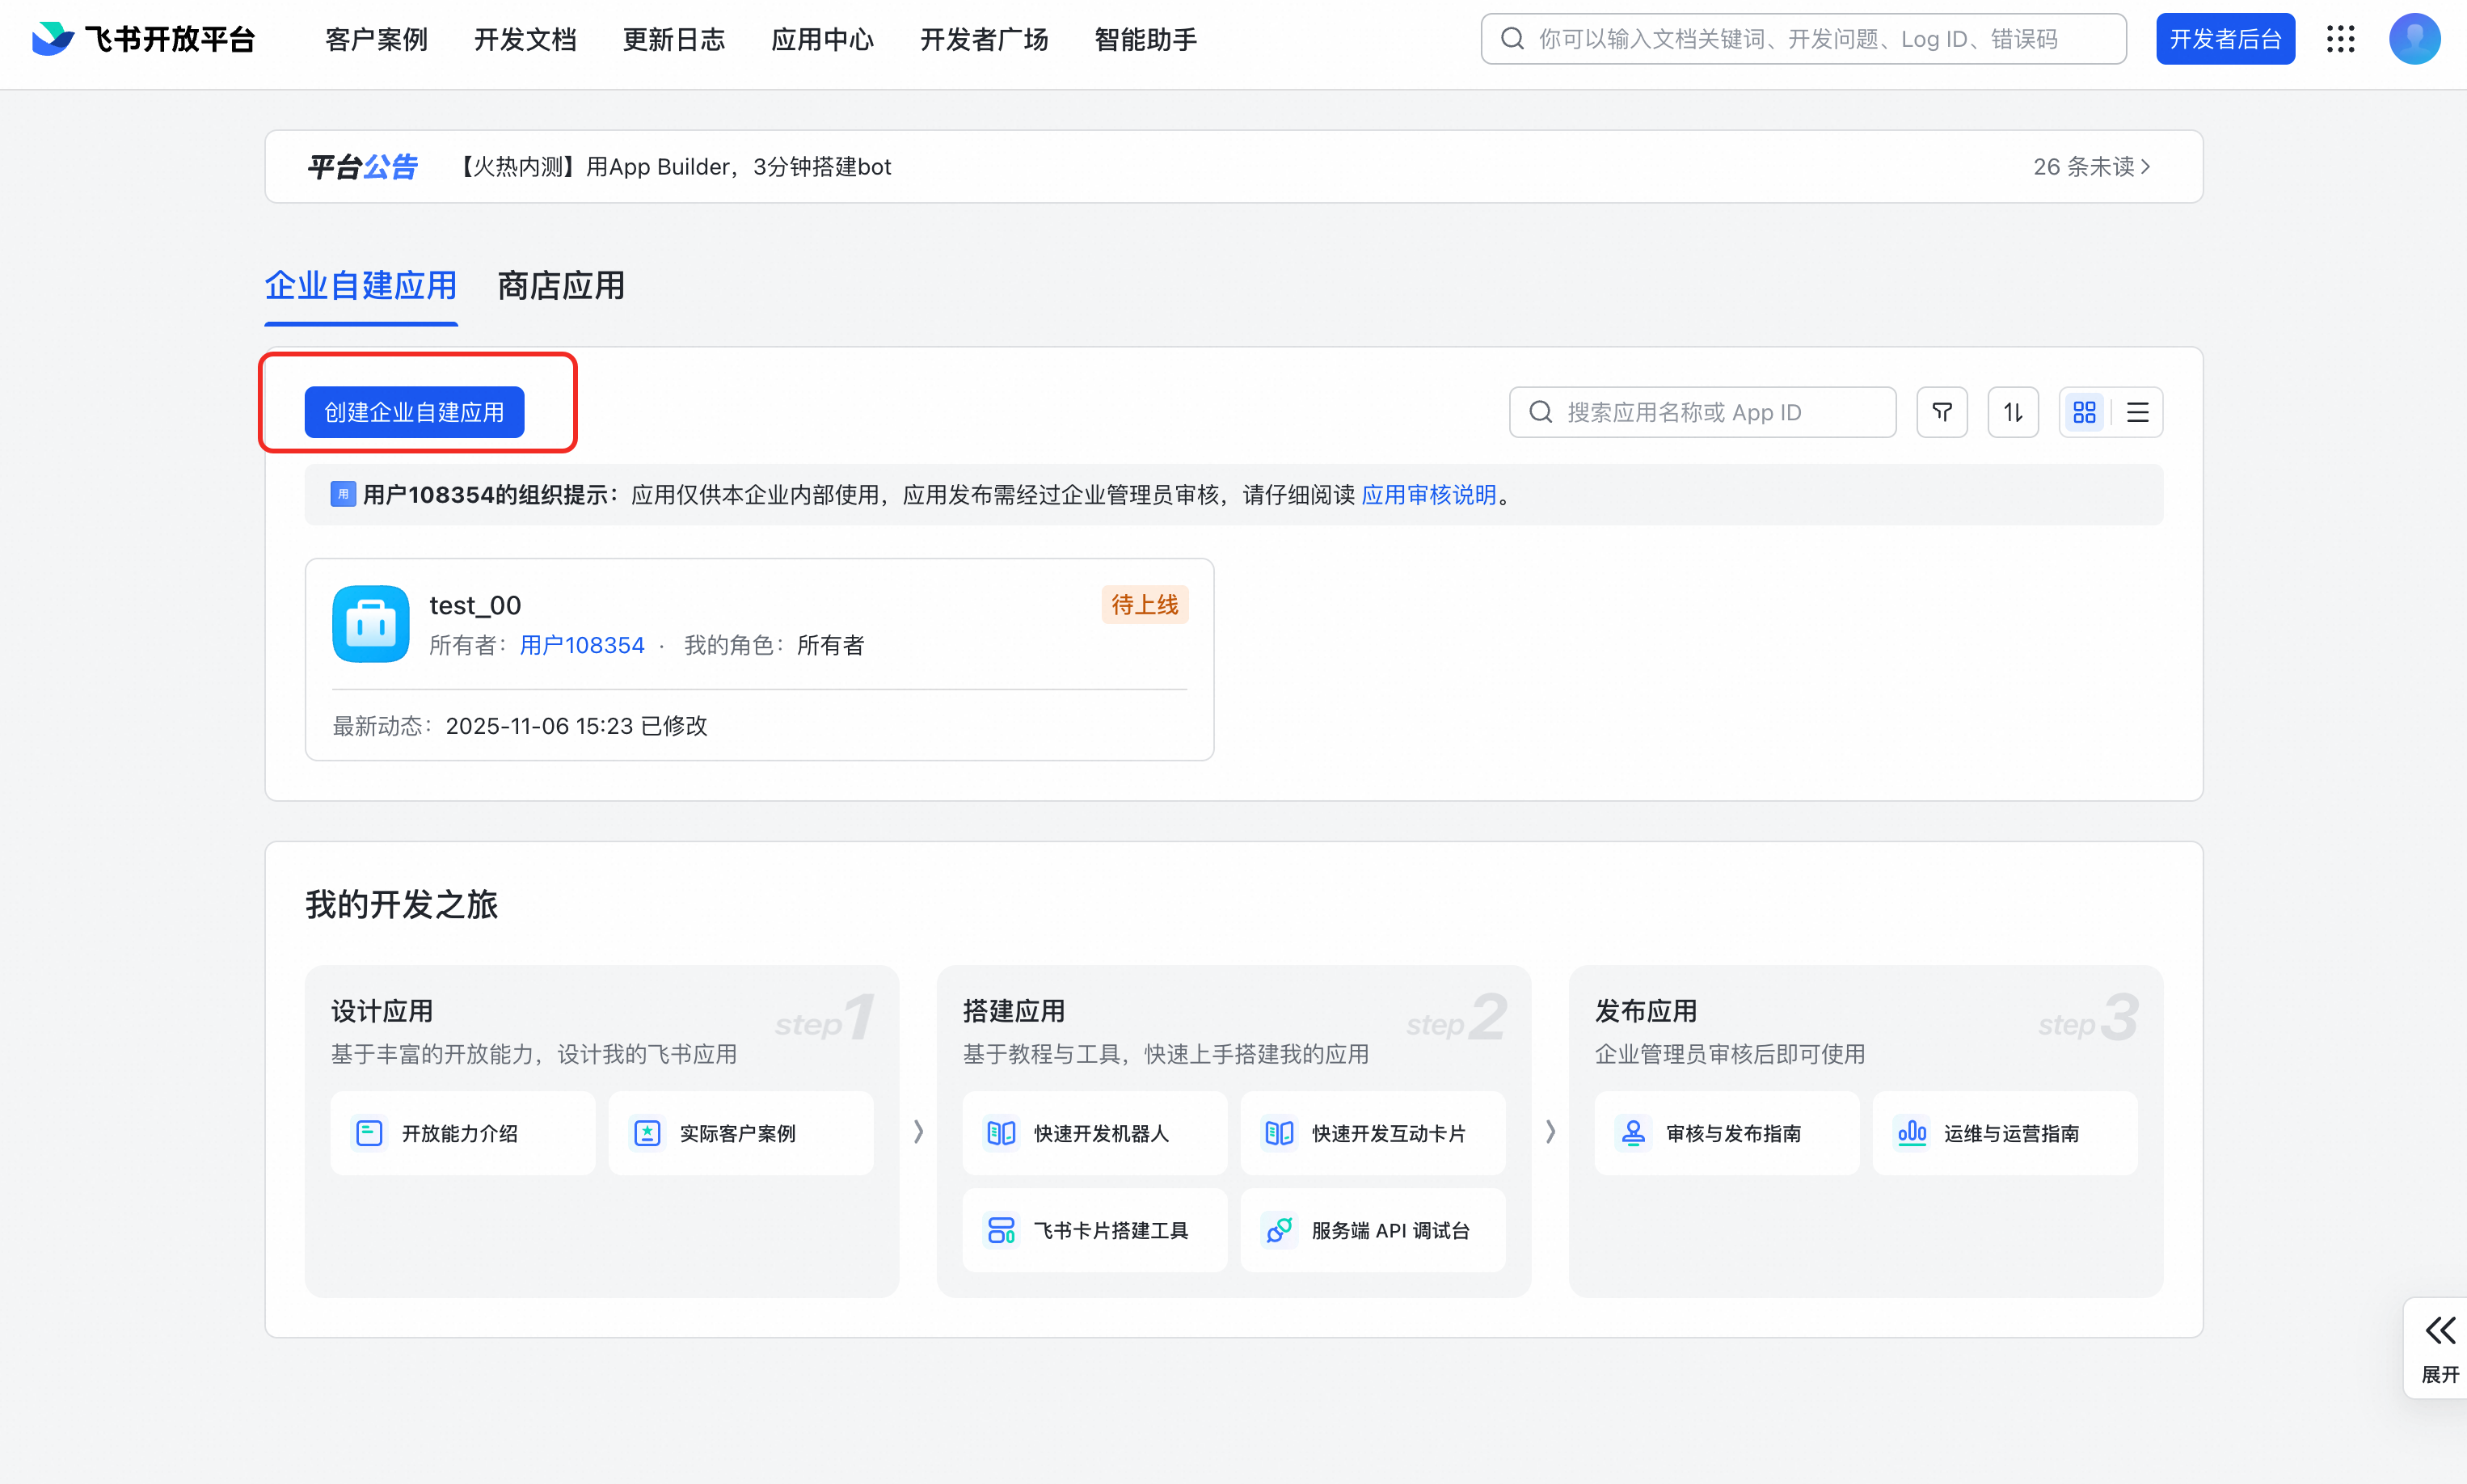2467x1484 pixels.
Task: Click the Feishu Open Platform logo
Action: coord(143,39)
